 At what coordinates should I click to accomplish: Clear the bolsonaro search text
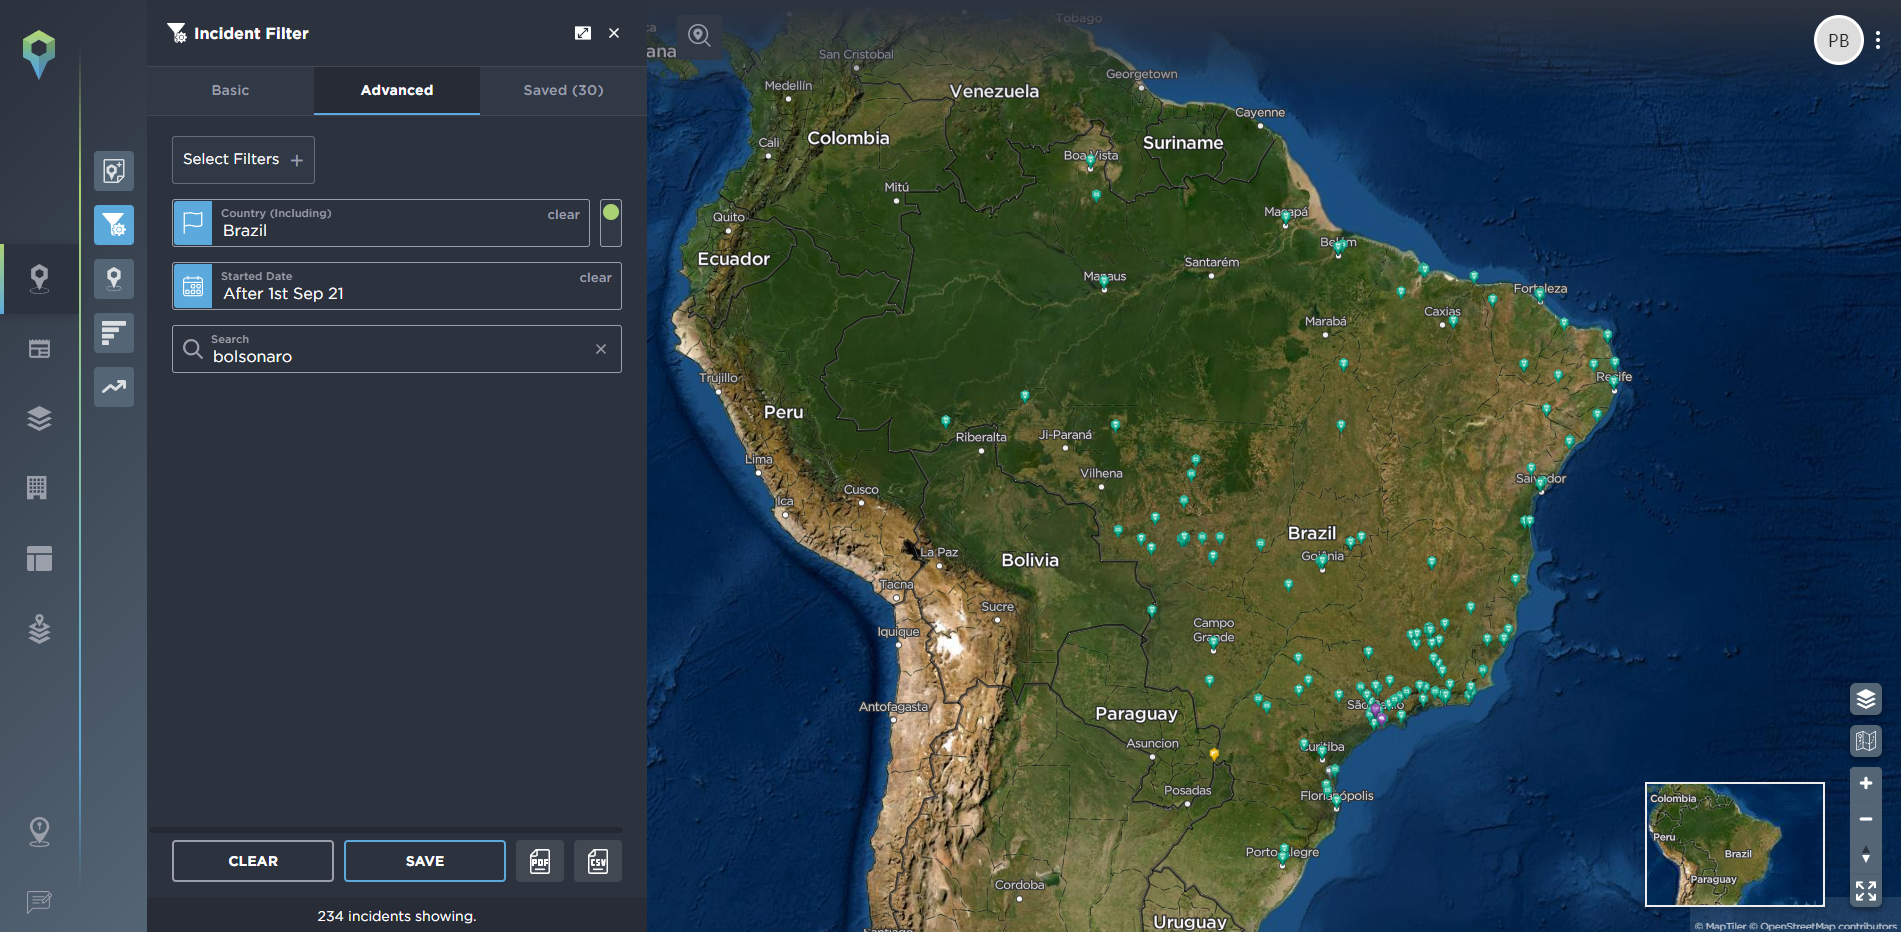[601, 349]
